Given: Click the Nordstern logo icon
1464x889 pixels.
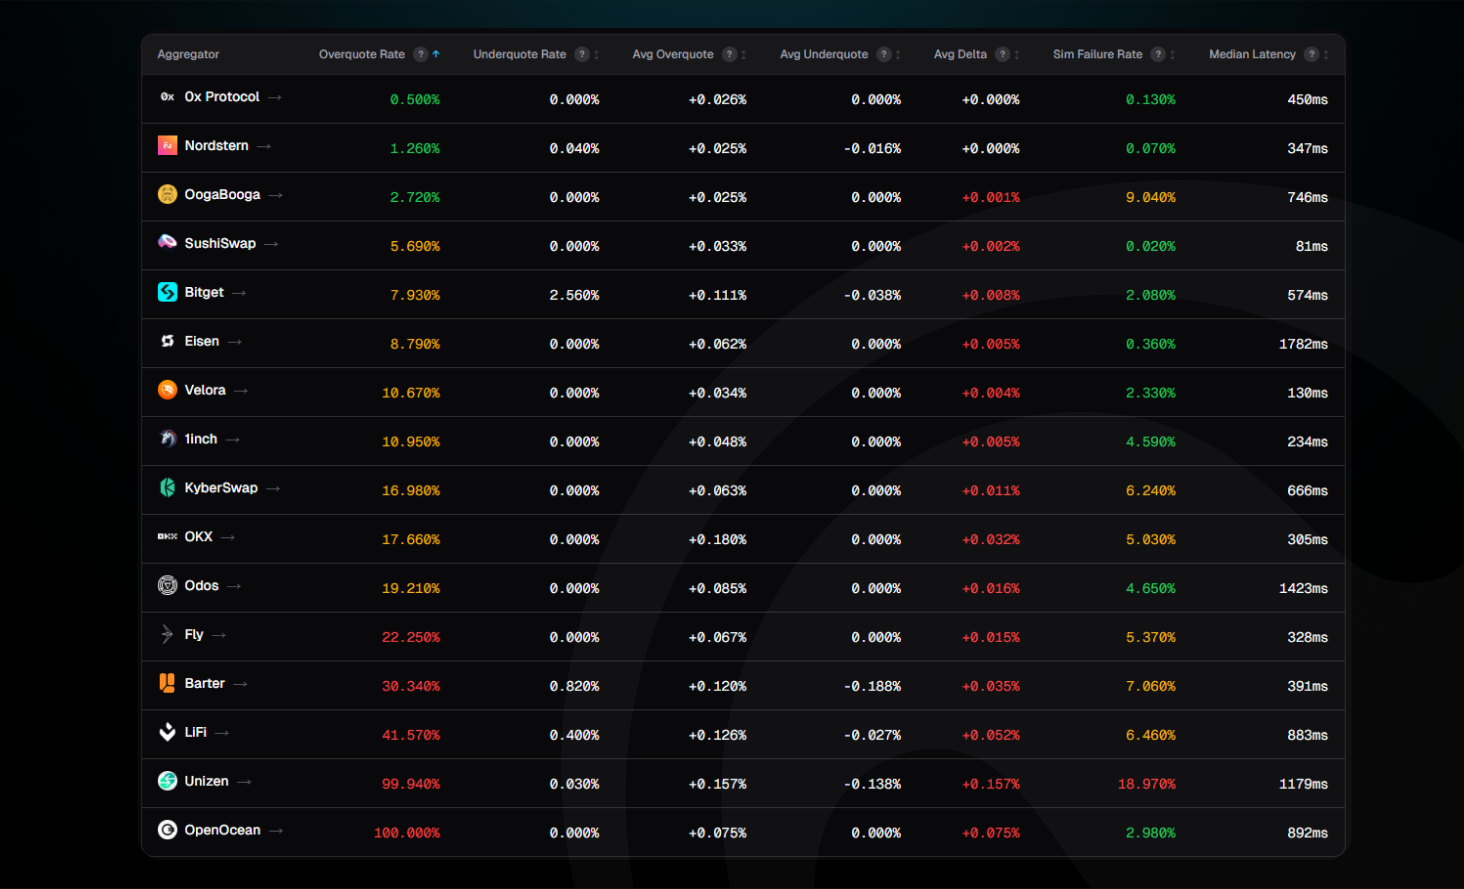Looking at the screenshot, I should 167,146.
